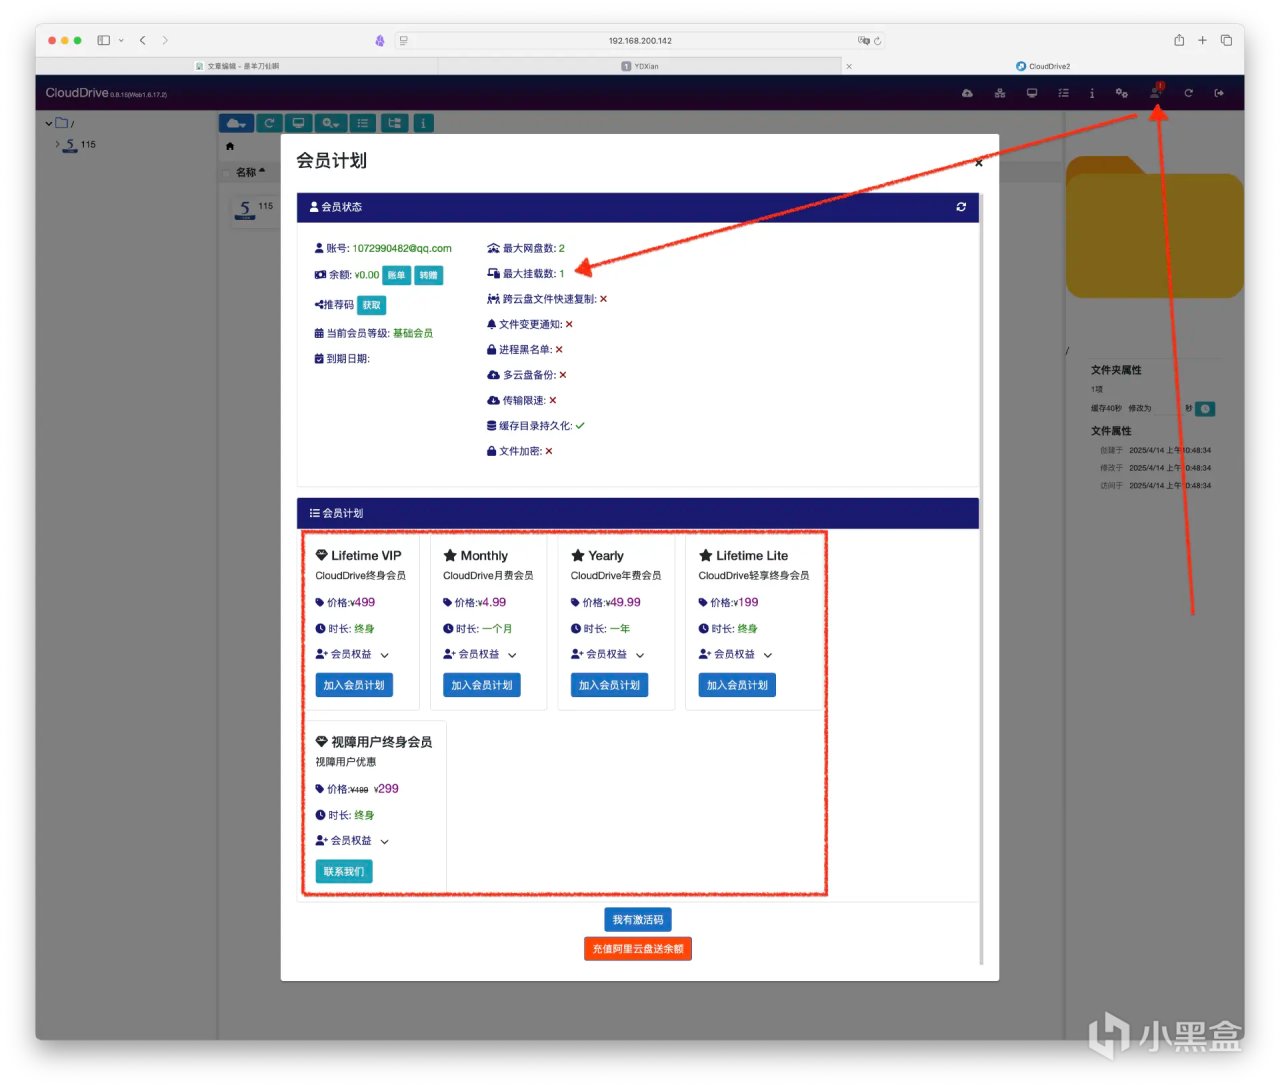Click the CloudDrive logo in the navbar
Screen dimensions: 1280x1087
click(77, 93)
